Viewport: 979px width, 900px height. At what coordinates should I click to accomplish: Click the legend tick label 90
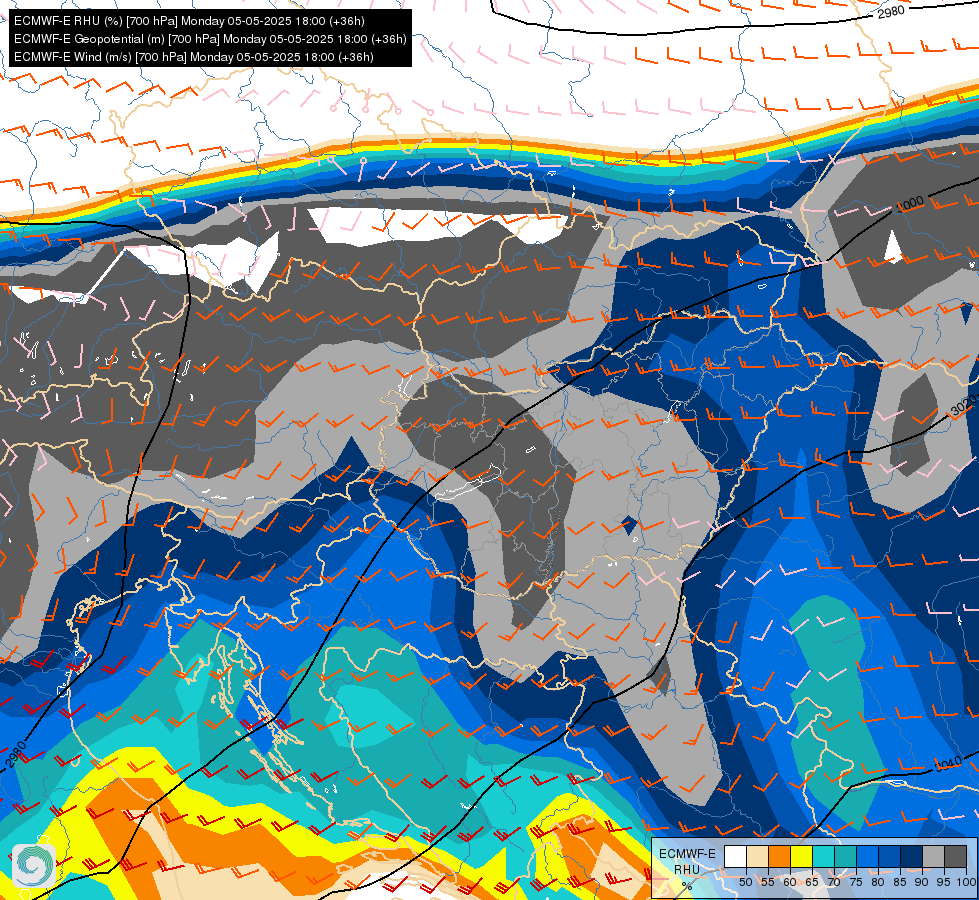[x=922, y=882]
